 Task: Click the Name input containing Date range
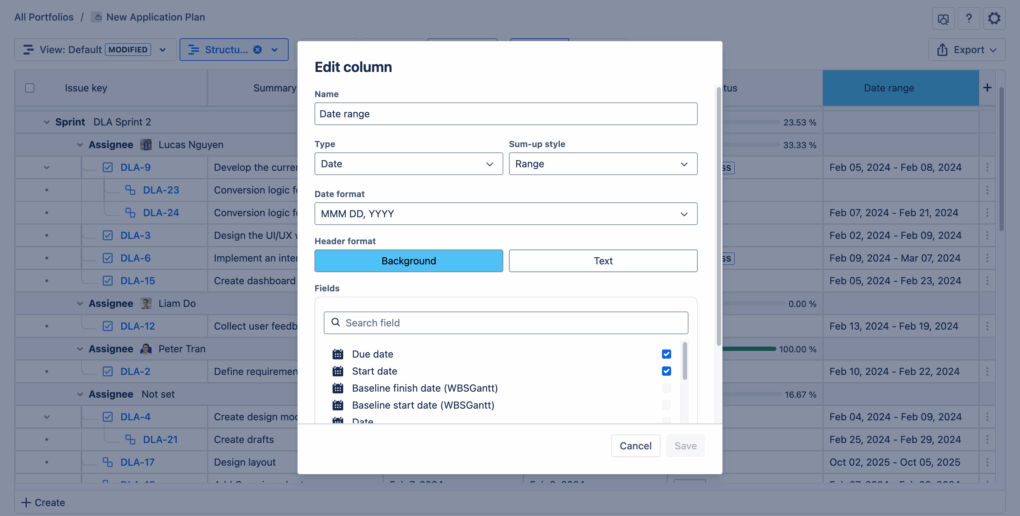point(506,114)
